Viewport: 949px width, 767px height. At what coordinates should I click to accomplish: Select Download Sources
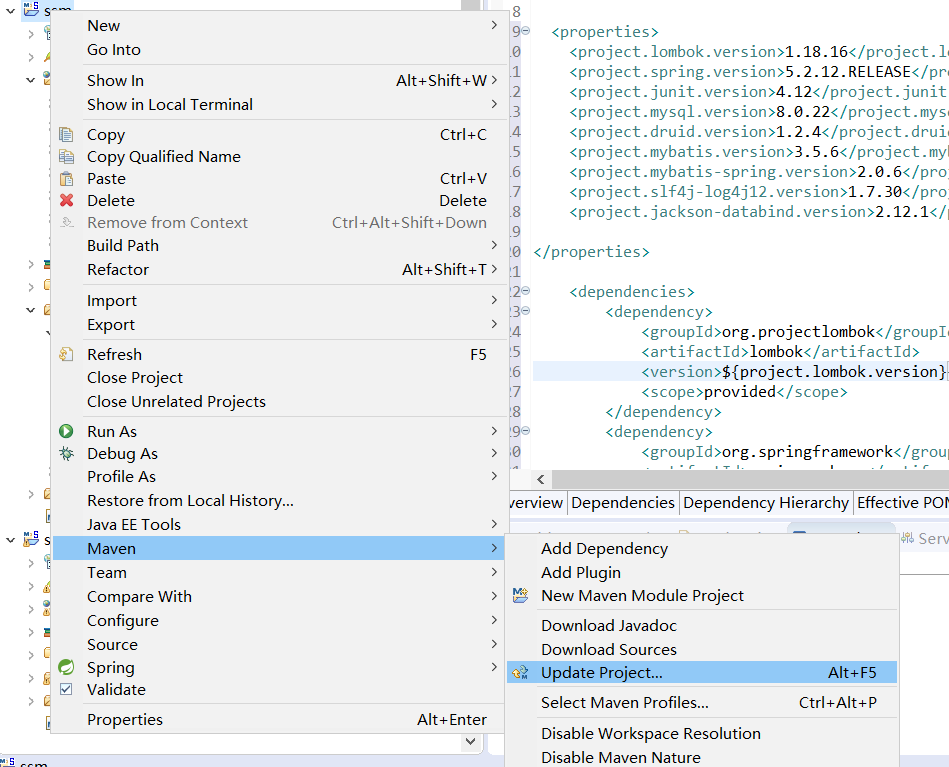702,649
